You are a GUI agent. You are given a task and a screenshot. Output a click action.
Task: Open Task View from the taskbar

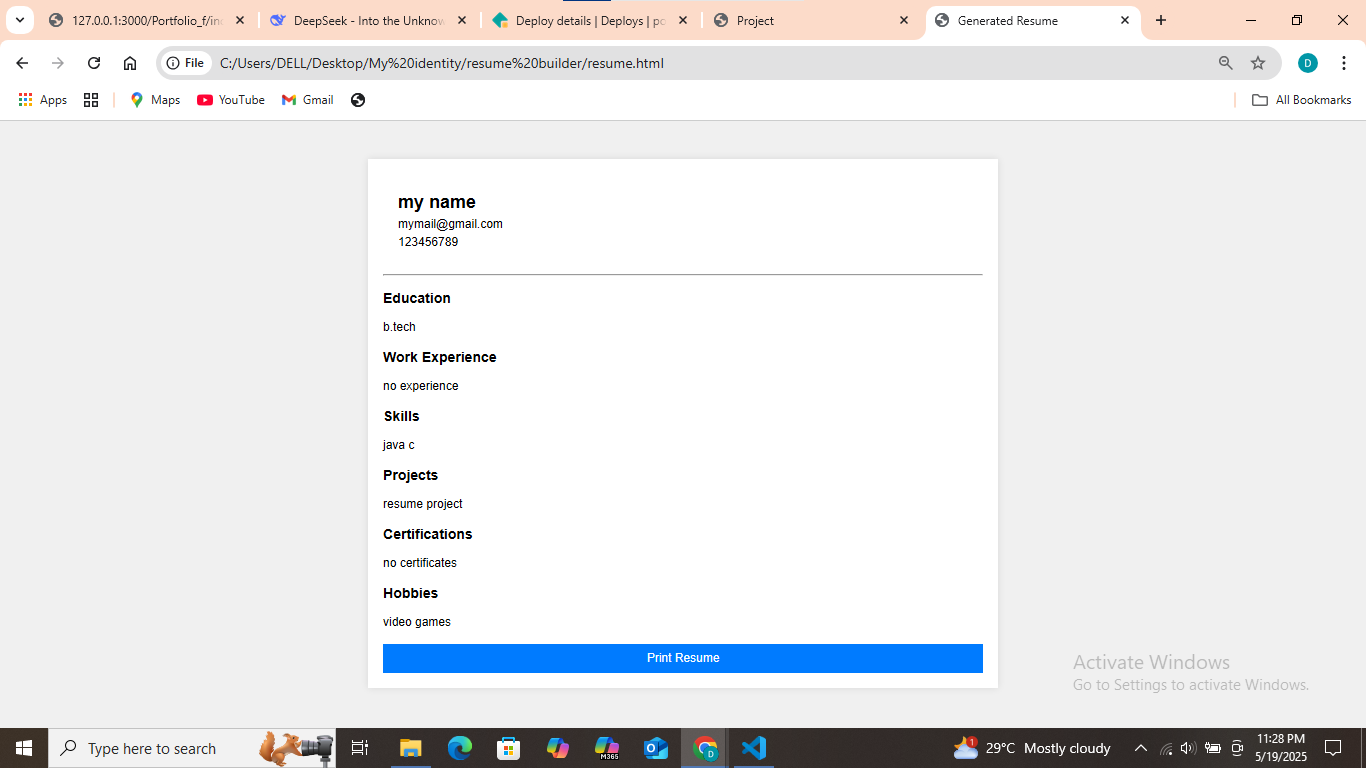click(x=360, y=748)
